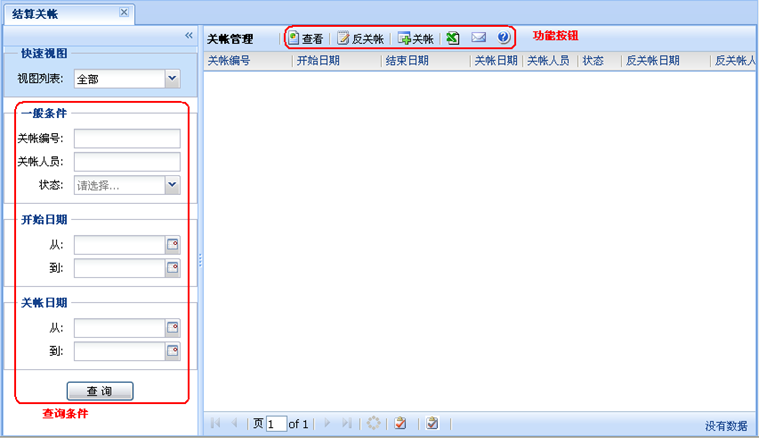The height and width of the screenshot is (438, 759).
Task: Select the 结算关帐 tab
Action: pos(69,14)
